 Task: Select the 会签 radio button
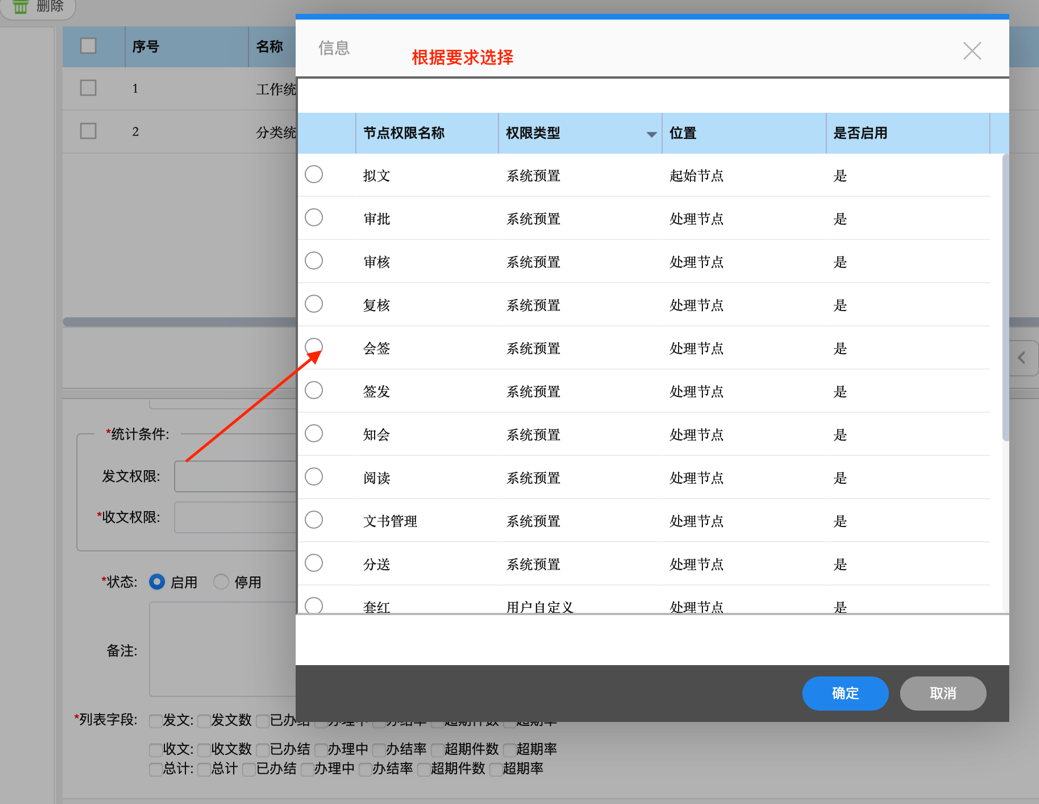tap(314, 347)
